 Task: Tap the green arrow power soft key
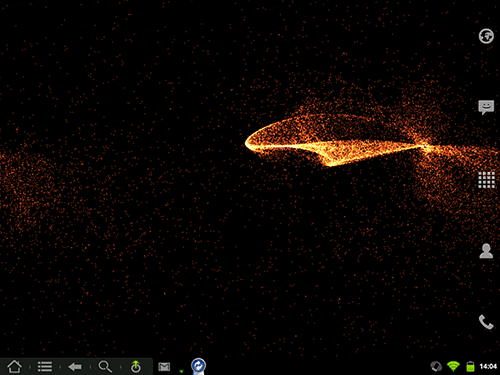tap(136, 366)
